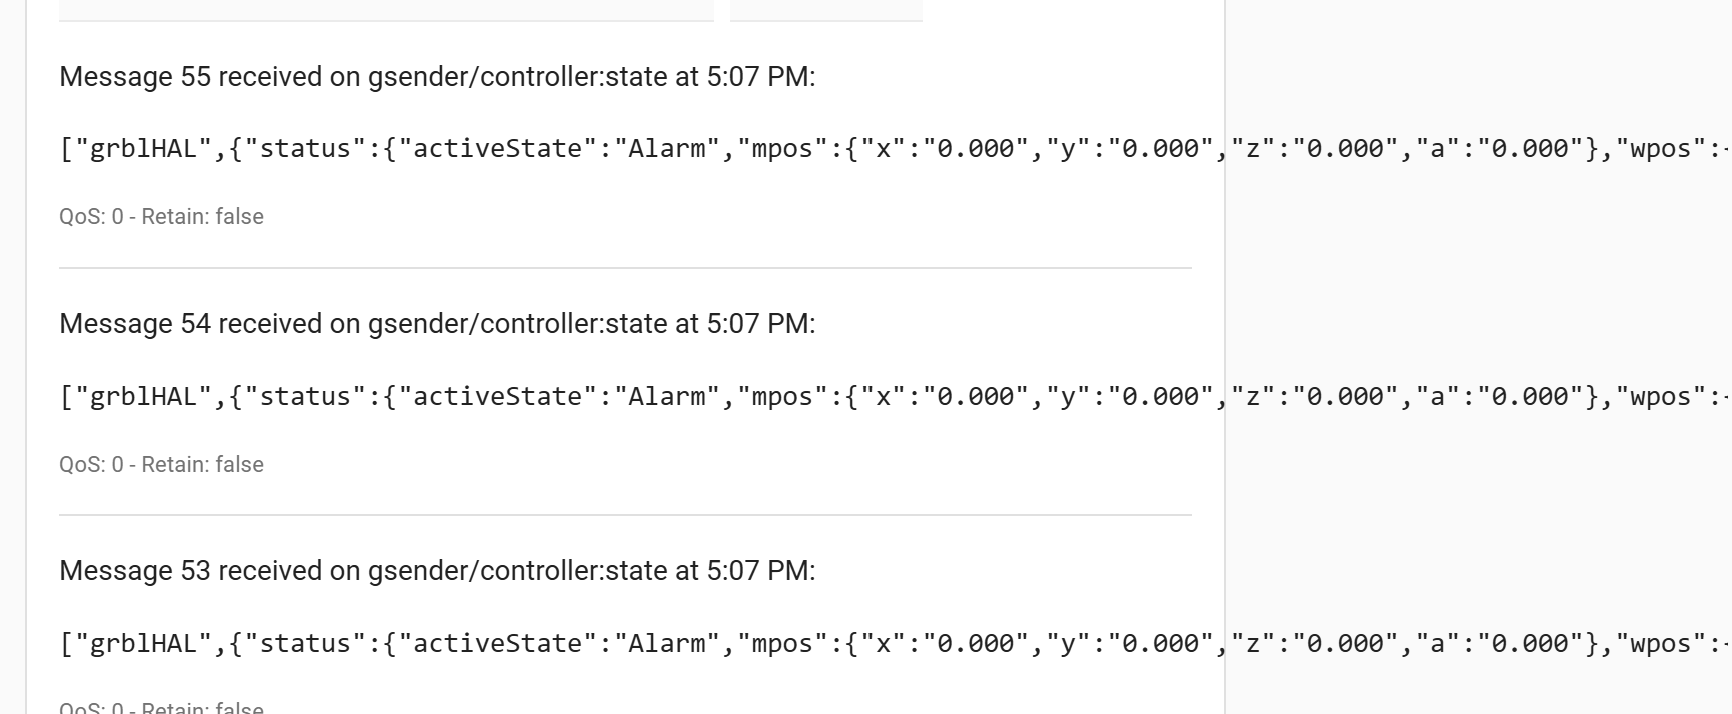Viewport: 1732px width, 714px height.
Task: Select the Message 54 grblHAL payload text
Action: (x=895, y=397)
